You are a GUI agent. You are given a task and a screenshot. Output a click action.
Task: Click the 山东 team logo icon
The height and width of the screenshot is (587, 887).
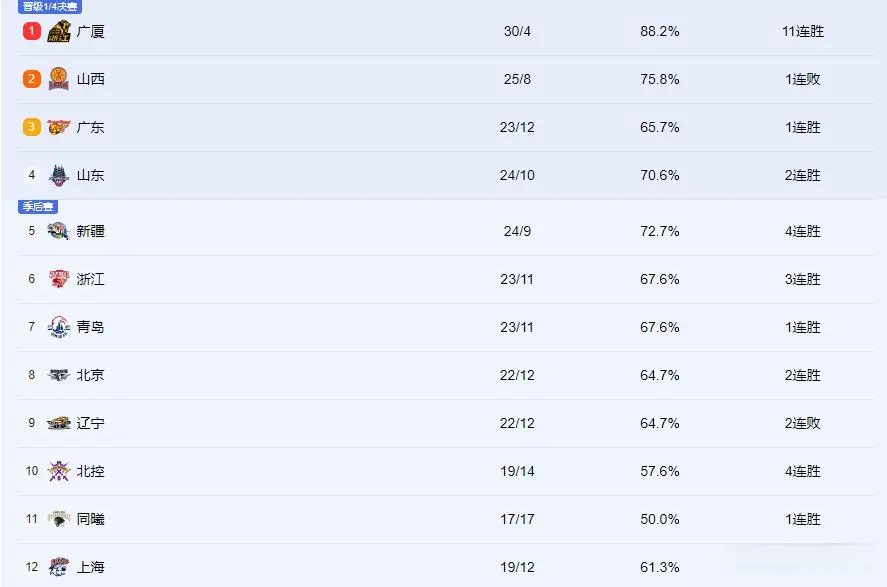[59, 175]
